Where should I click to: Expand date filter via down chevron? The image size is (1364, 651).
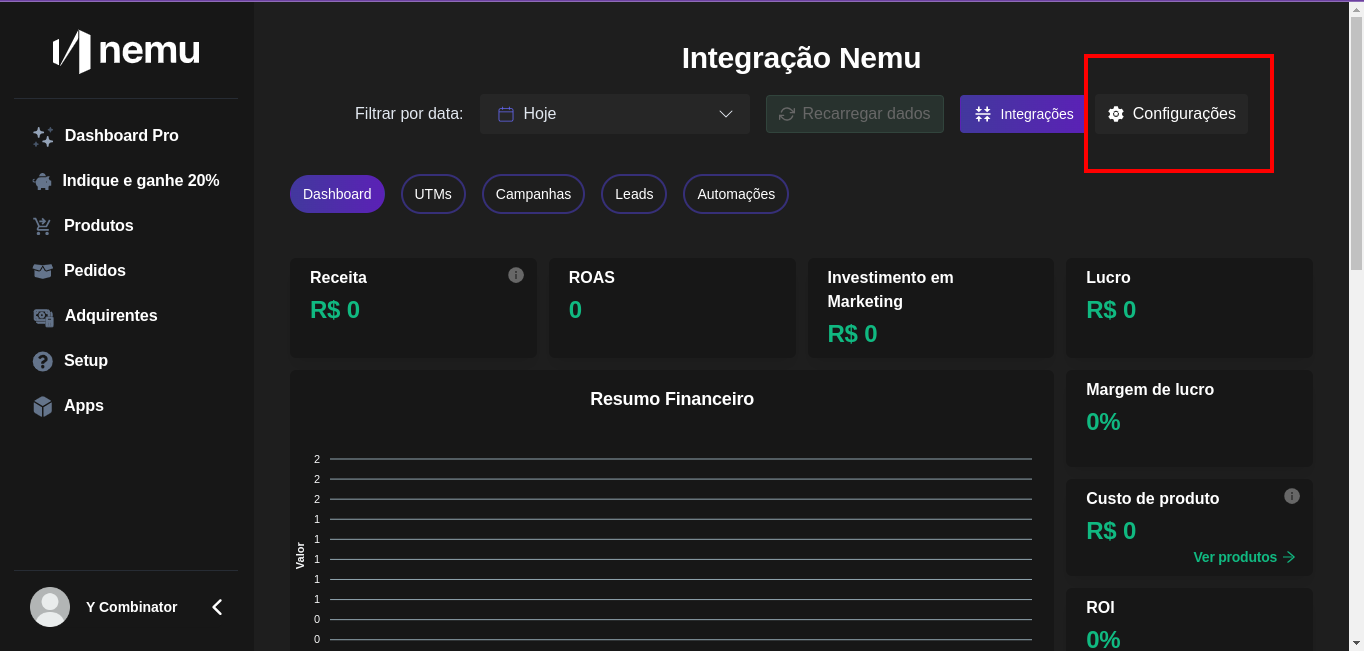726,114
